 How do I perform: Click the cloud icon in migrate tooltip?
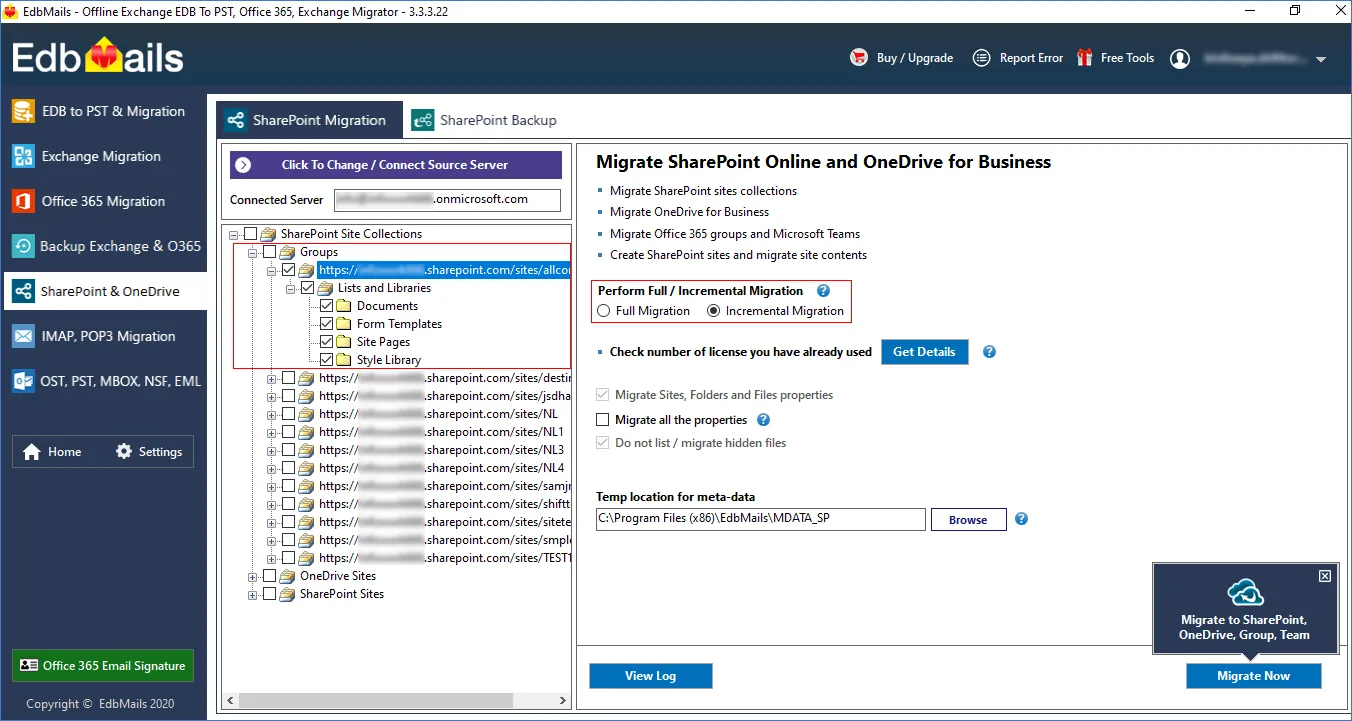pyautogui.click(x=1245, y=592)
